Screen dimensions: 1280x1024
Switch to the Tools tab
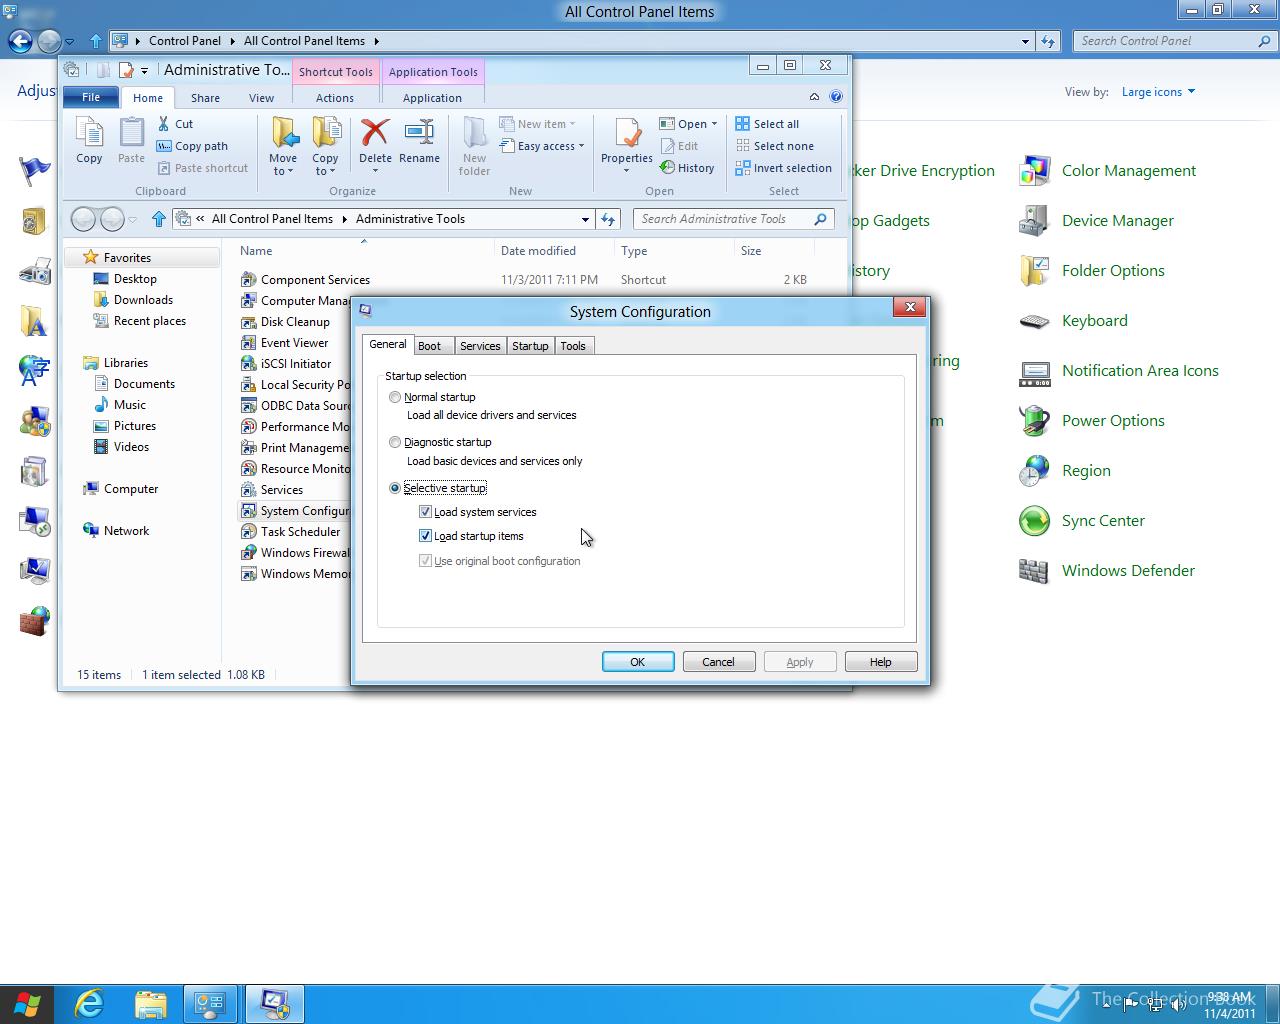pos(573,346)
